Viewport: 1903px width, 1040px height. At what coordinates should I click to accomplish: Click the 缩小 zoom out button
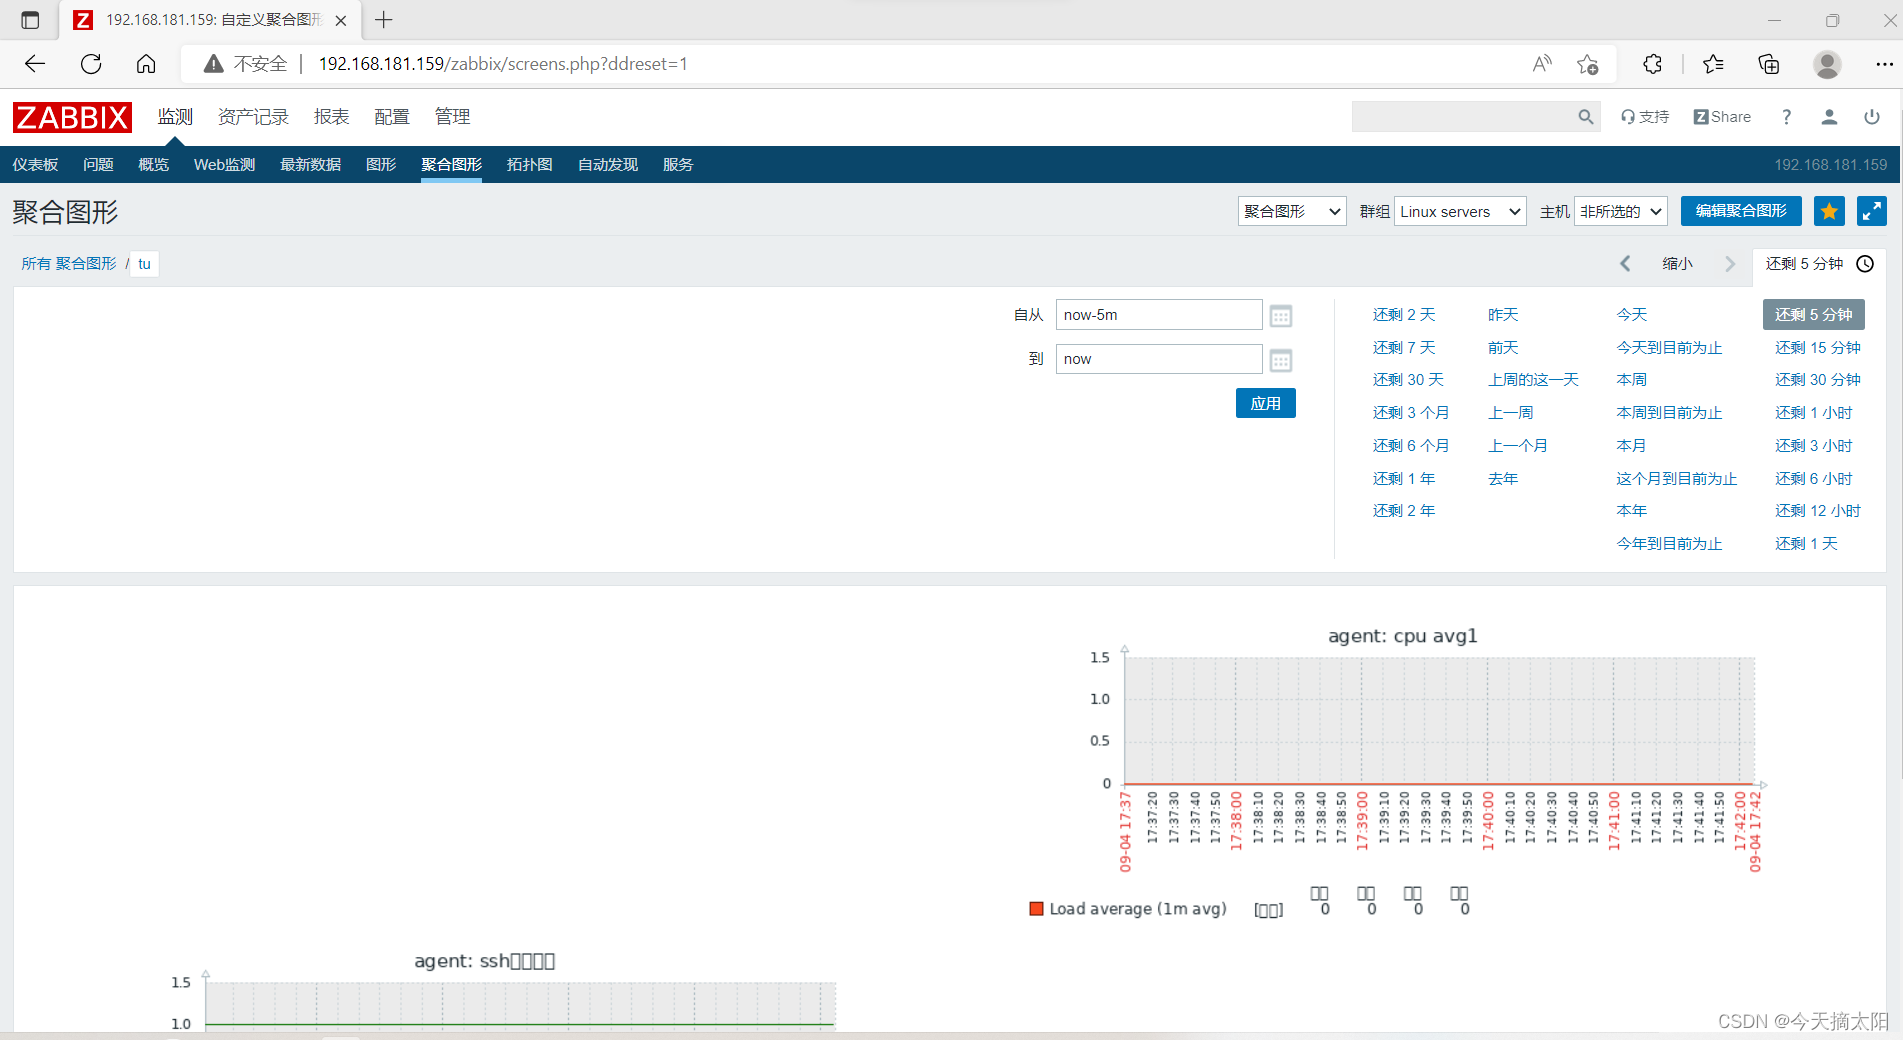[1677, 264]
